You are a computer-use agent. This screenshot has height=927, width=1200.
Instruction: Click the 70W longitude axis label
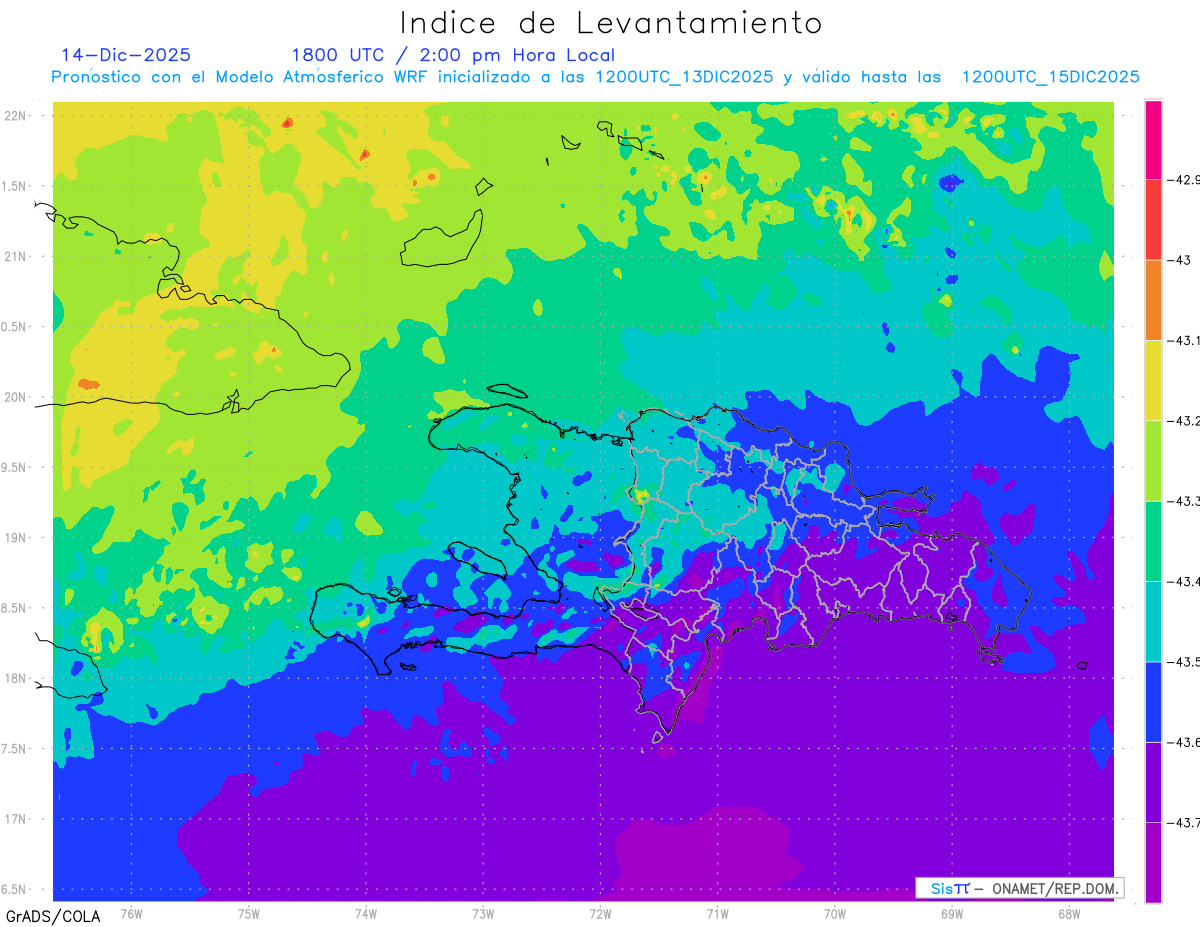click(x=835, y=913)
